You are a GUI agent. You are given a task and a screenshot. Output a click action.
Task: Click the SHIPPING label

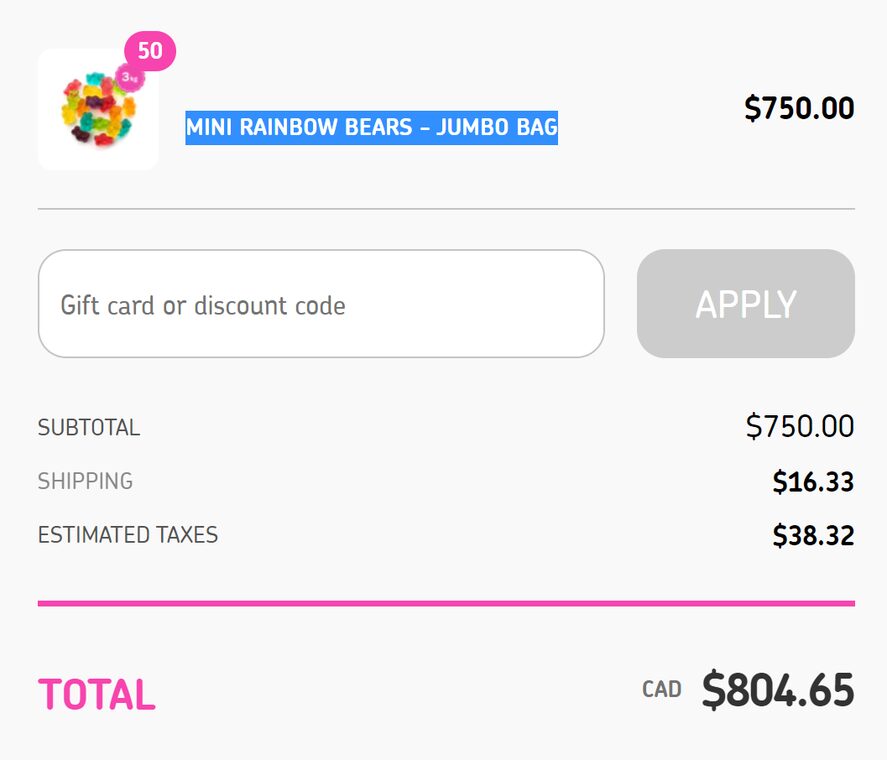(85, 481)
